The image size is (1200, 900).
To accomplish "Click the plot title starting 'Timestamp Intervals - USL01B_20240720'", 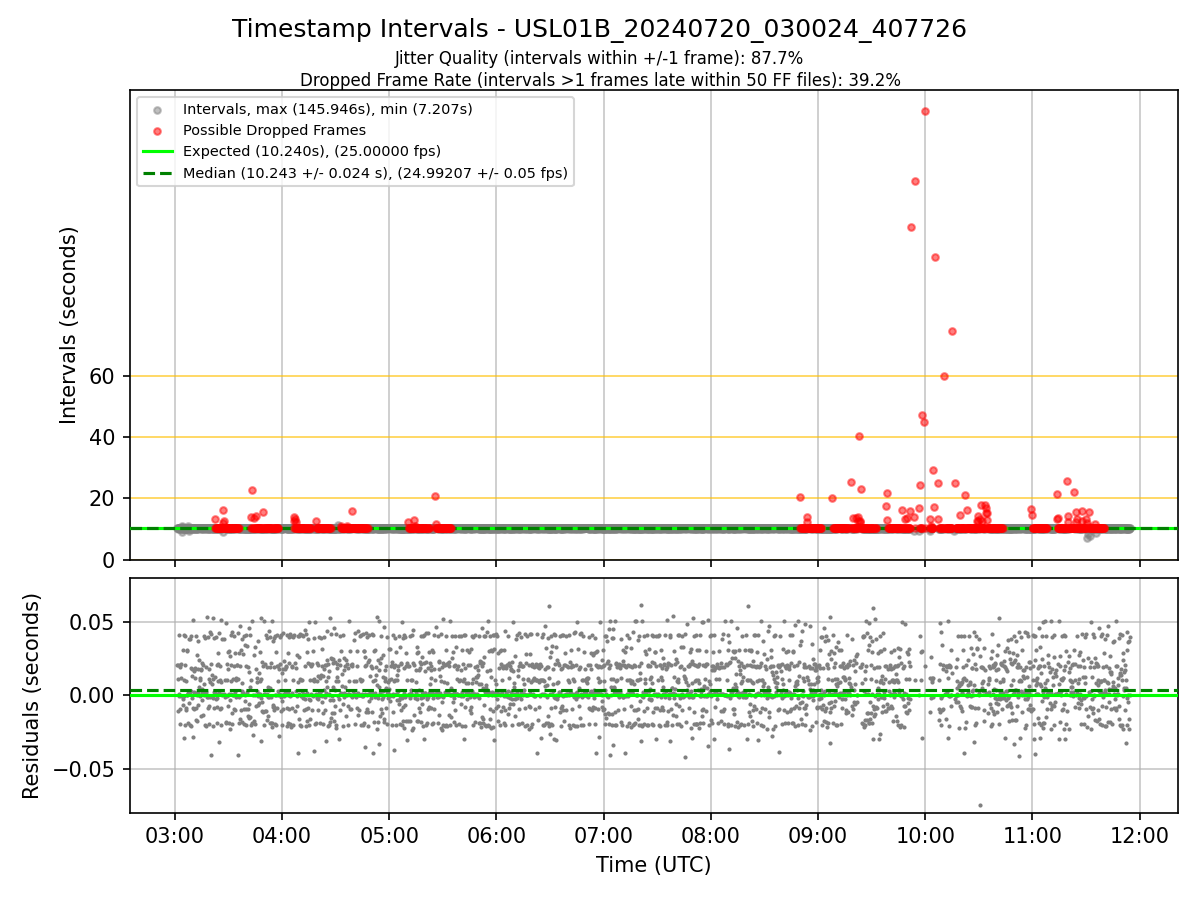I will coord(599,29).
